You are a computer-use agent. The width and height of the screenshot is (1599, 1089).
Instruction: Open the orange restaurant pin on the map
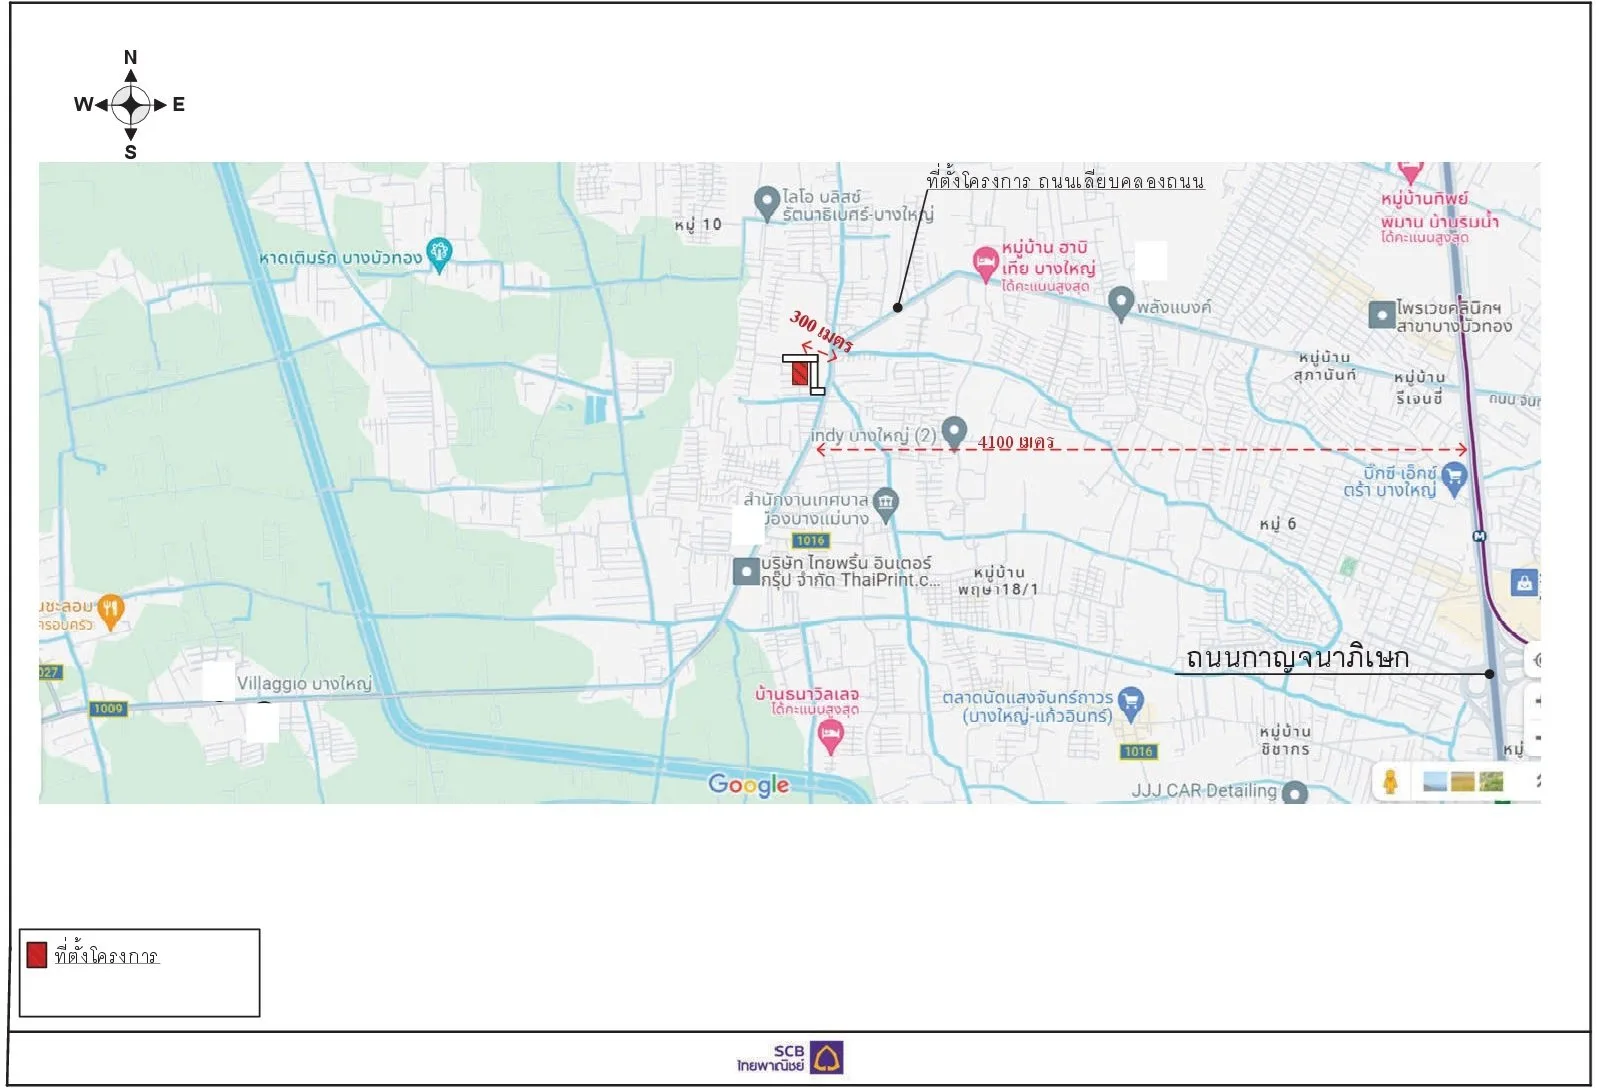(x=111, y=612)
